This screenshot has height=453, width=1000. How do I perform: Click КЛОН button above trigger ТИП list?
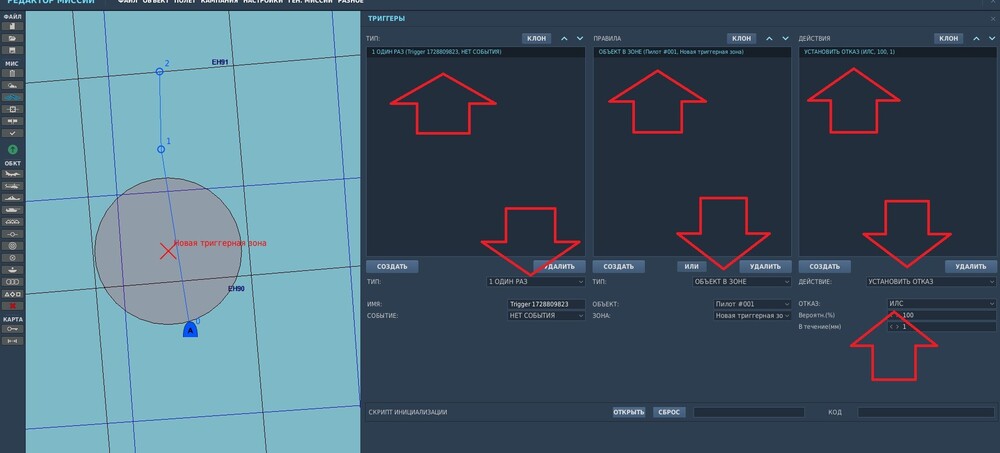tap(536, 38)
